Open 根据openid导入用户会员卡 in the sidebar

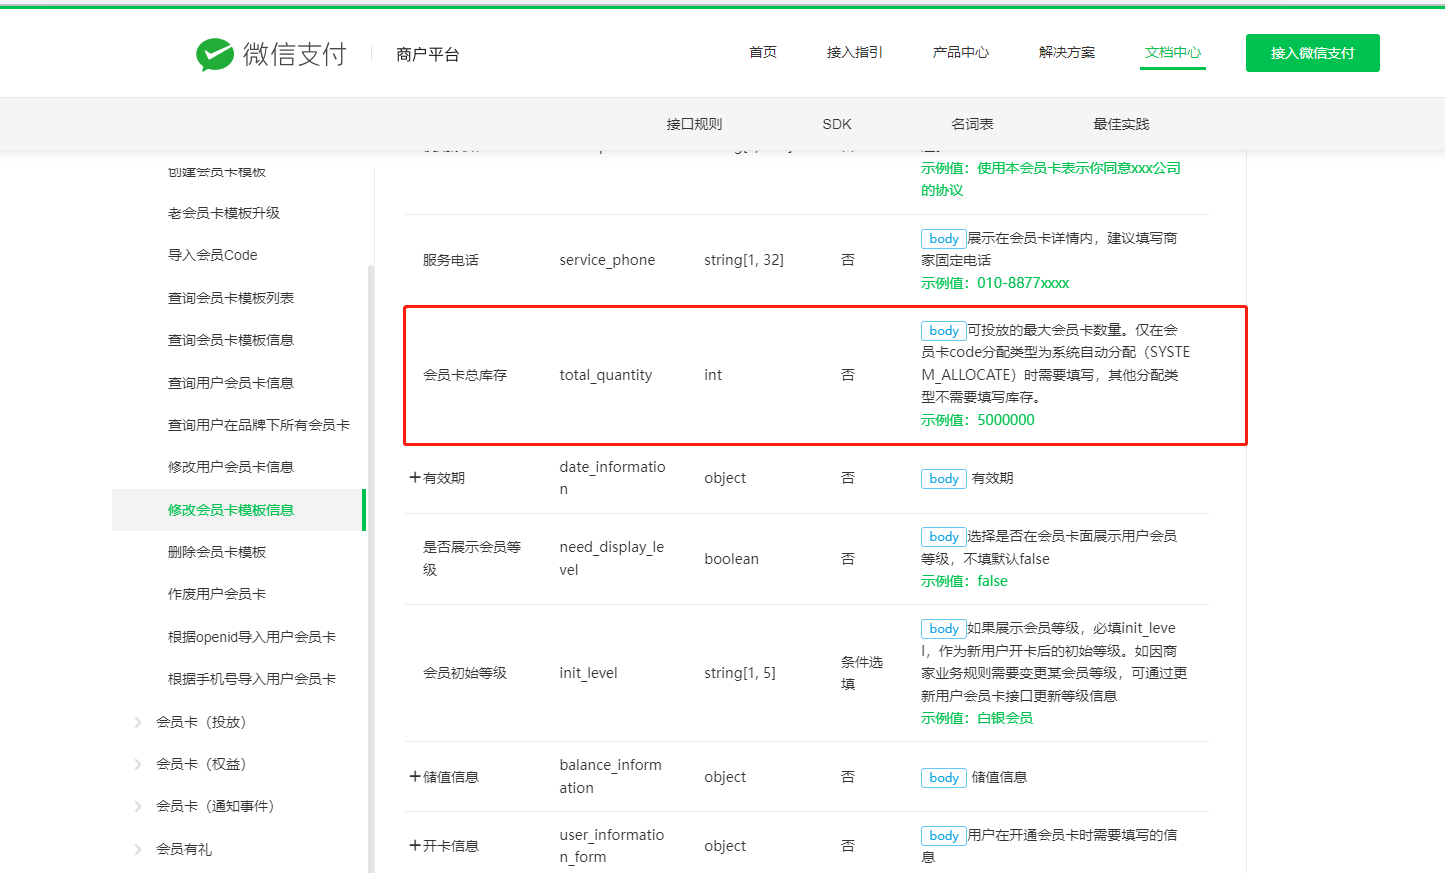(252, 637)
